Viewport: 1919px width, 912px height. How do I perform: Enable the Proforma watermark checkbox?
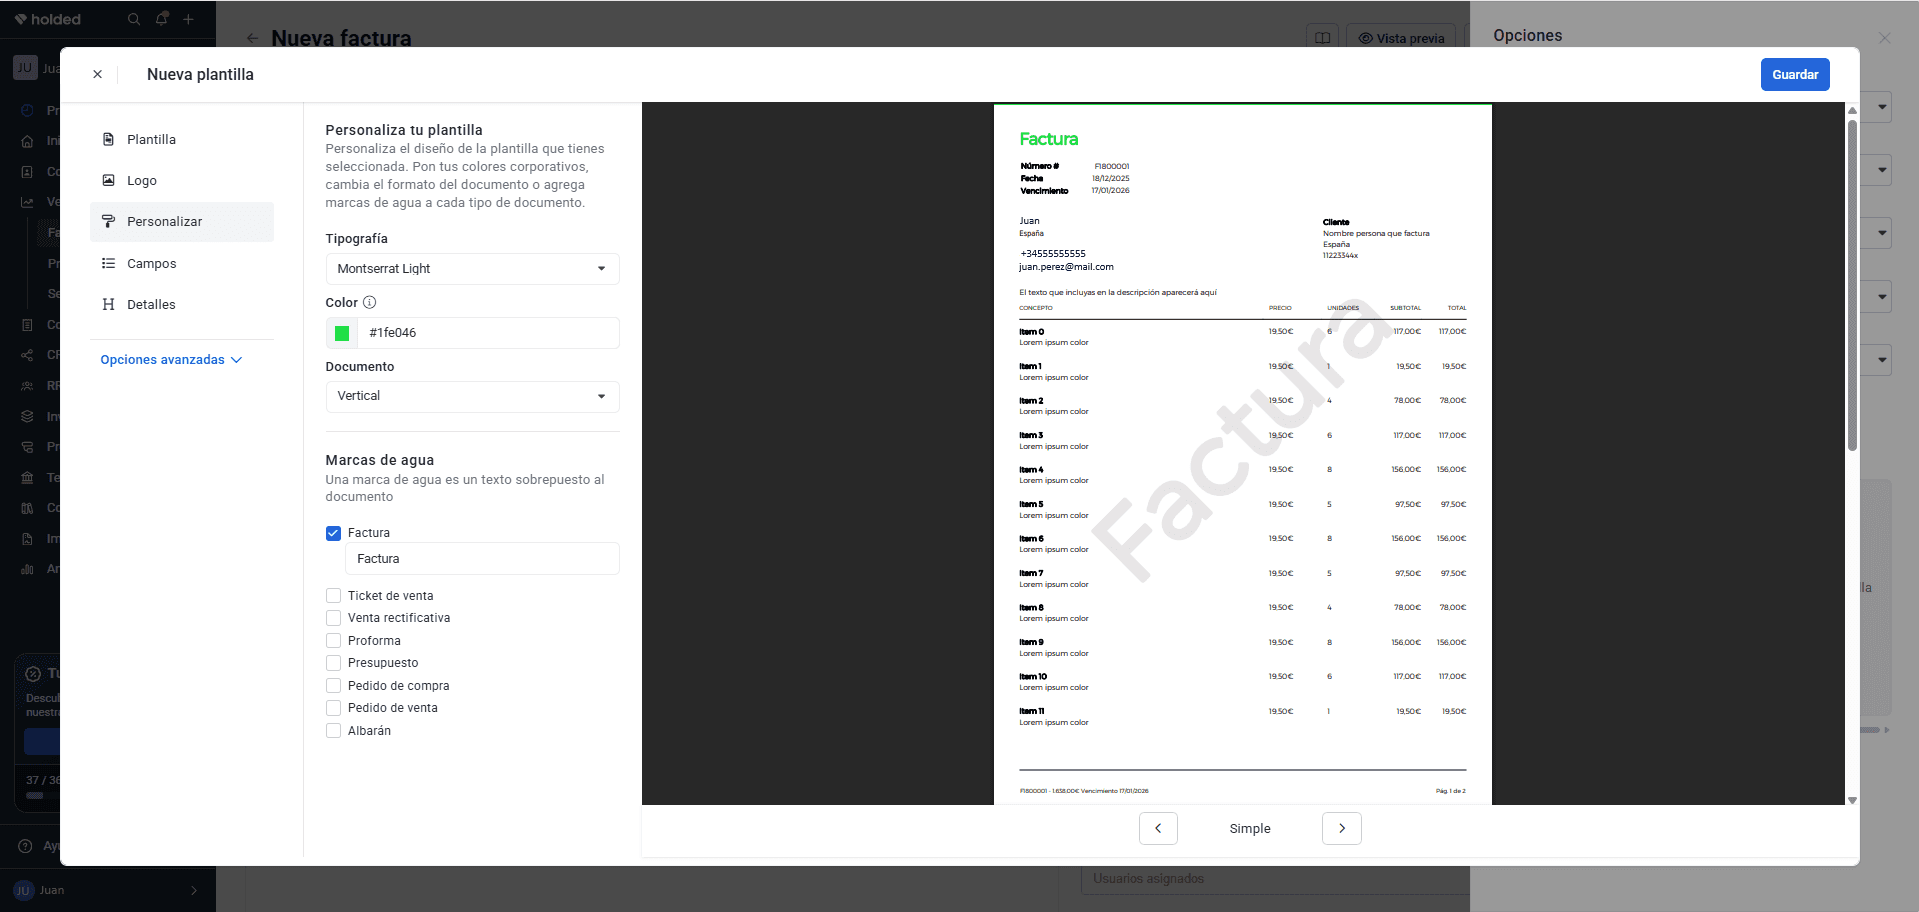334,640
